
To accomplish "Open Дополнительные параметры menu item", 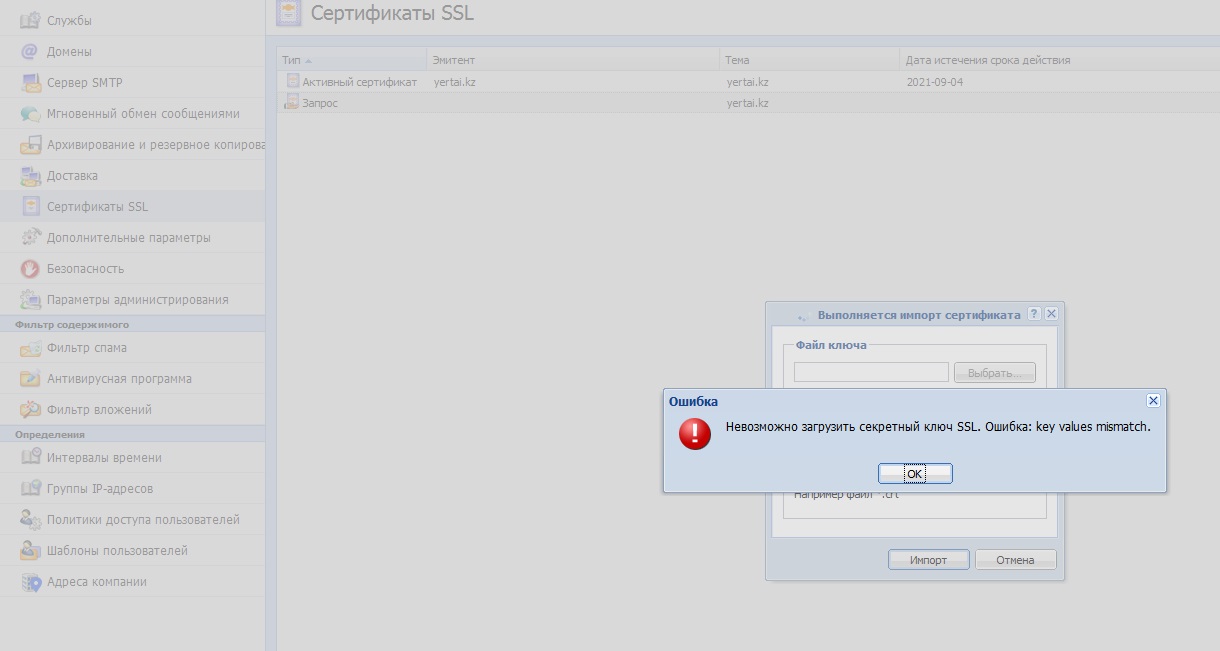I will (x=128, y=238).
